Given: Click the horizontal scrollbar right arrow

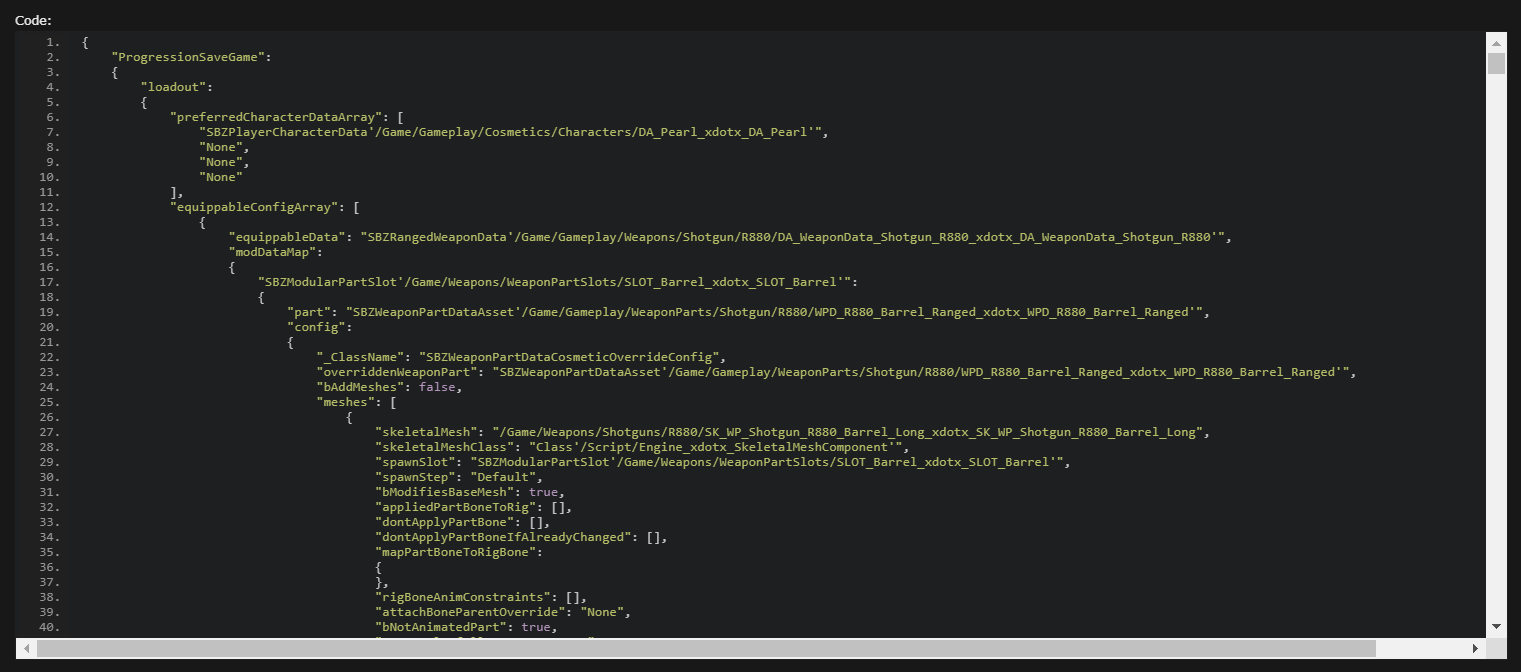Looking at the screenshot, I should pyautogui.click(x=1476, y=648).
